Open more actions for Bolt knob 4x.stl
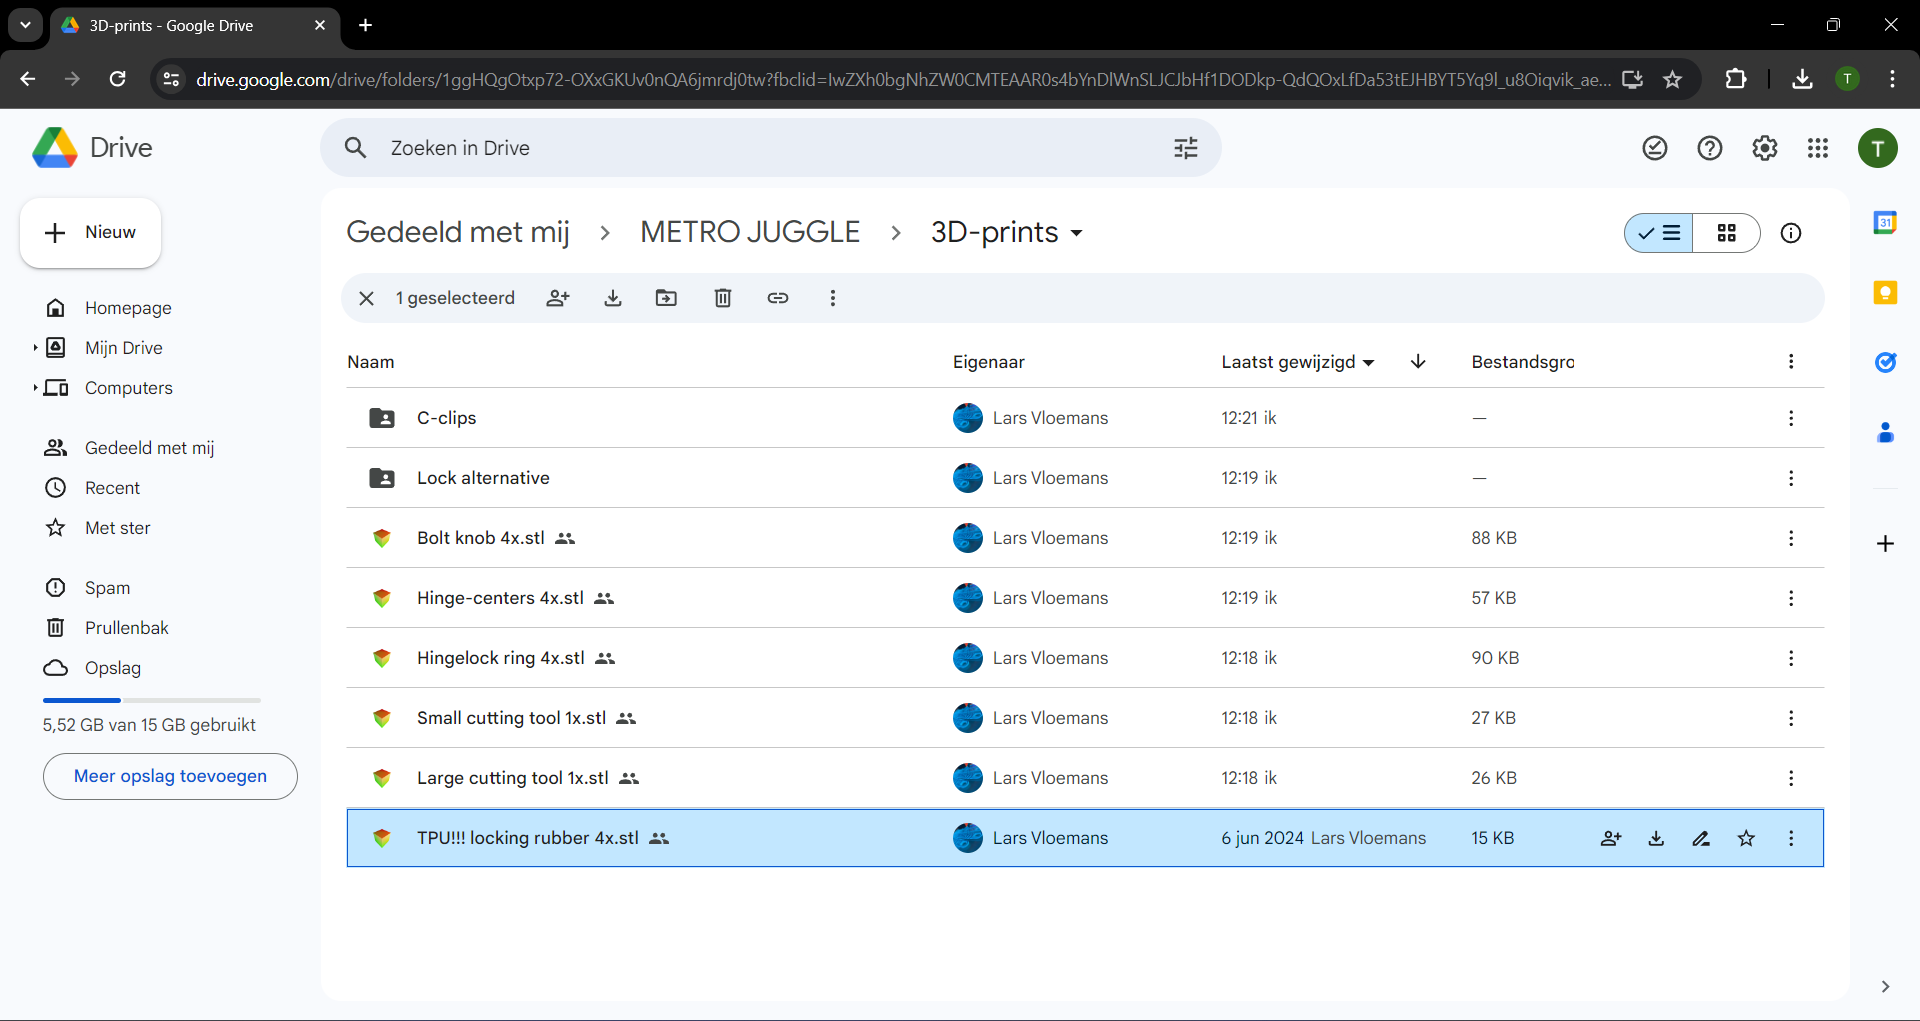The image size is (1920, 1021). pyautogui.click(x=1791, y=538)
